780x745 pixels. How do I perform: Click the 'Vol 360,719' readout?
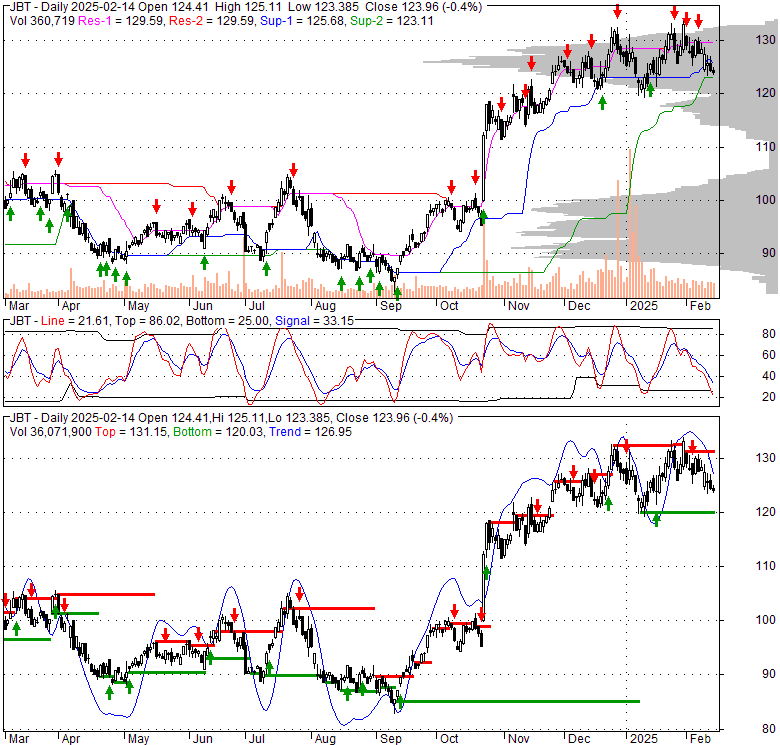point(42,21)
